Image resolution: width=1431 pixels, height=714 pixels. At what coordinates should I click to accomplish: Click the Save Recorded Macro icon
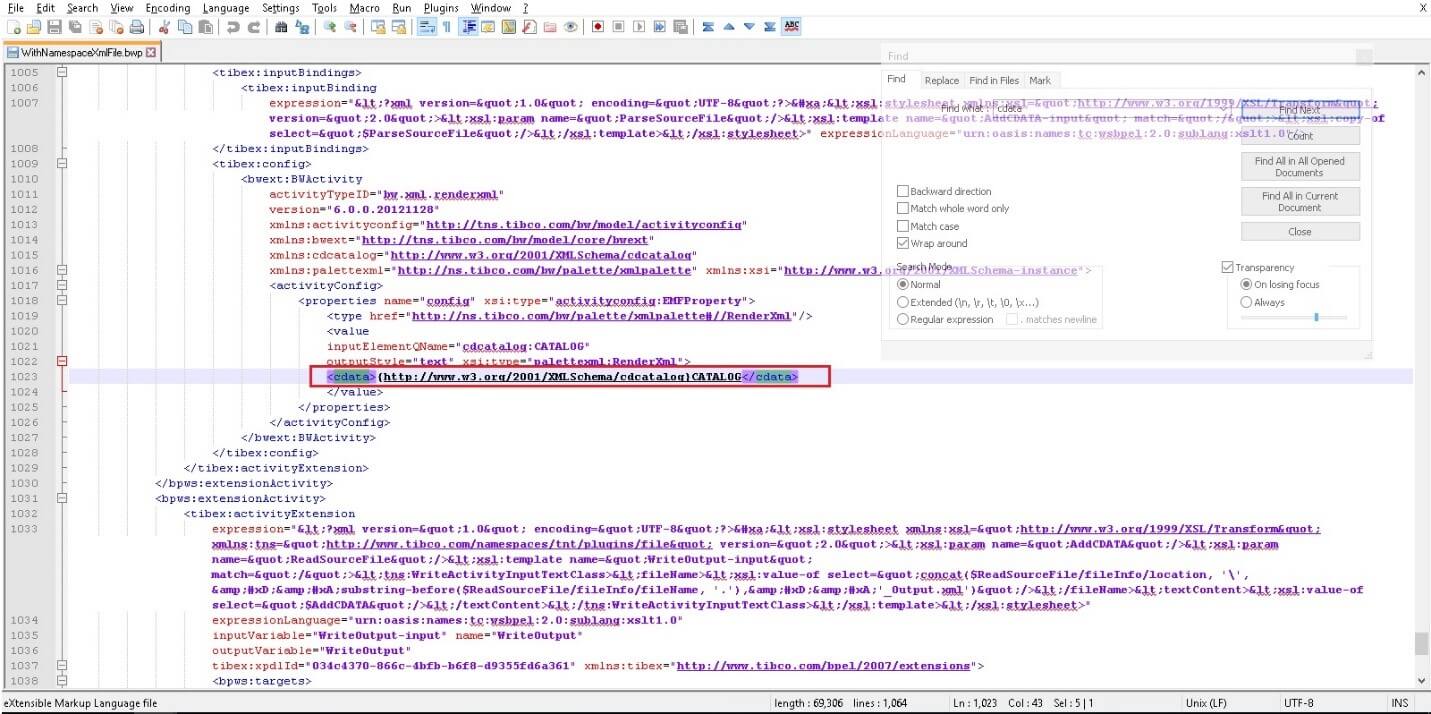pos(680,26)
